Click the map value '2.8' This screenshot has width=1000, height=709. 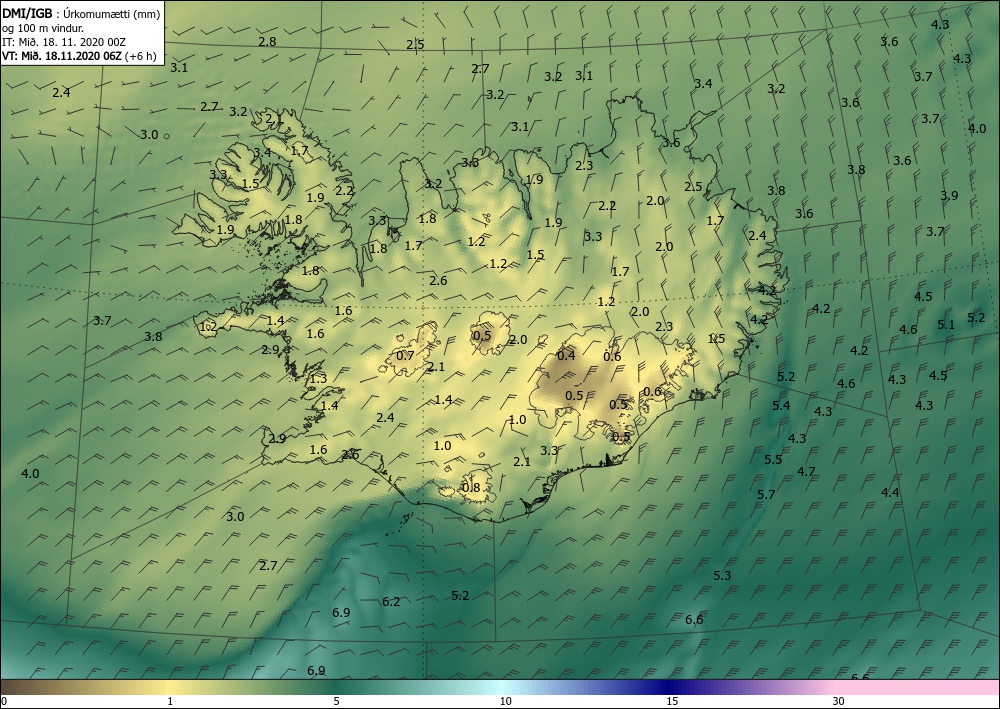coord(267,41)
